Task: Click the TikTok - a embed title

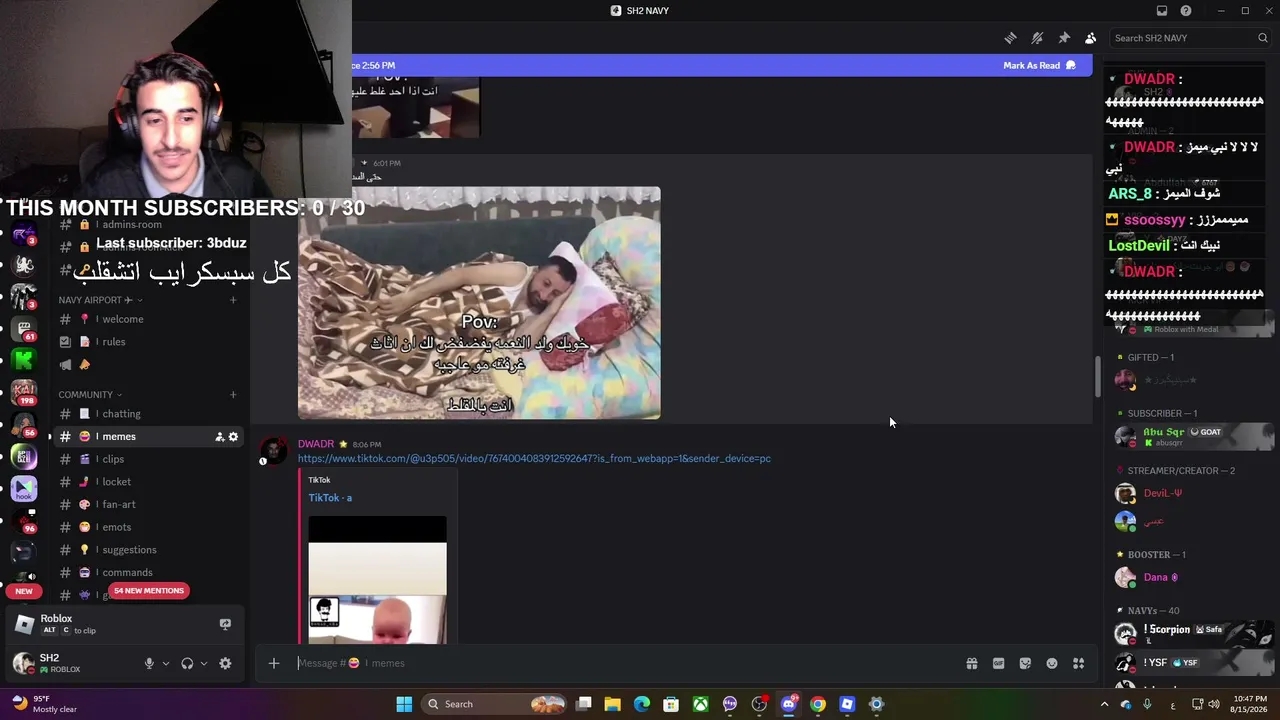Action: click(x=330, y=498)
